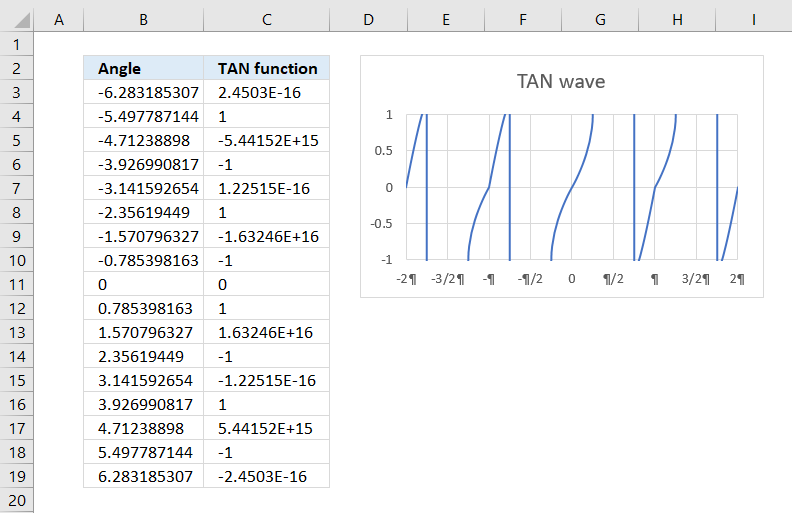Screen dimensions: 792x513
Task: Select cell with 5.44152E+15
Action: pos(267,428)
